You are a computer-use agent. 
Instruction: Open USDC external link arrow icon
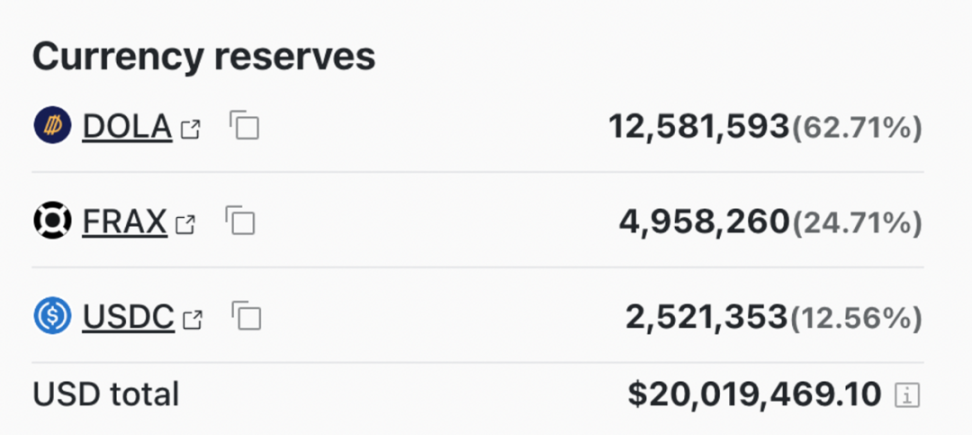pyautogui.click(x=192, y=319)
